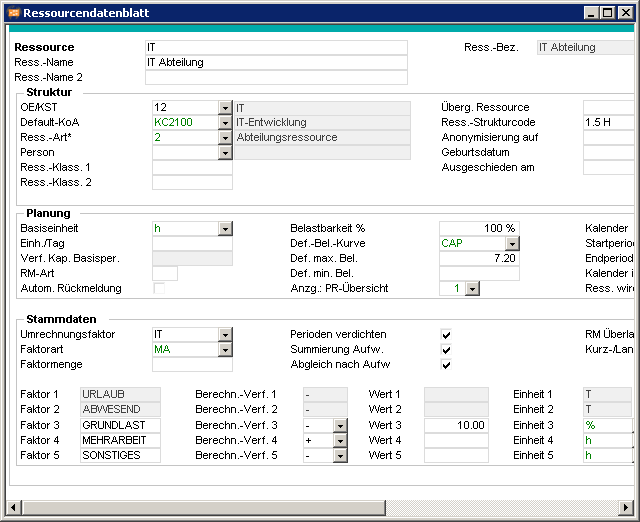Click the empty Ress.-Name 2 field
The height and width of the screenshot is (522, 640).
pyautogui.click(x=276, y=78)
